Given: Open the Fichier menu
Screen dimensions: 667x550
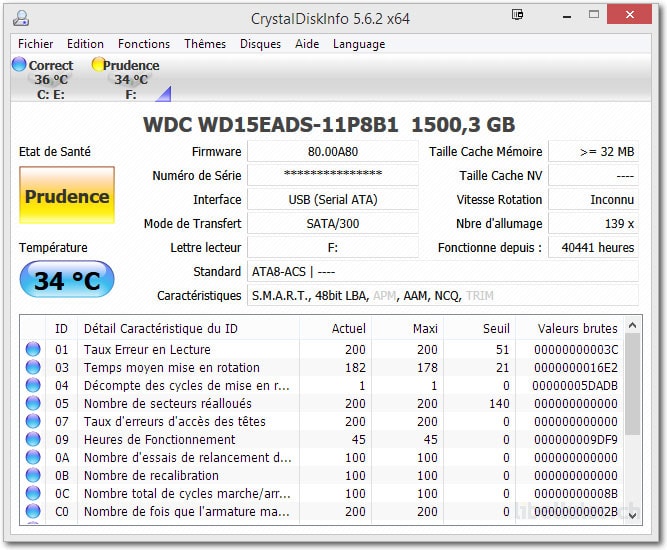Looking at the screenshot, I should point(35,44).
